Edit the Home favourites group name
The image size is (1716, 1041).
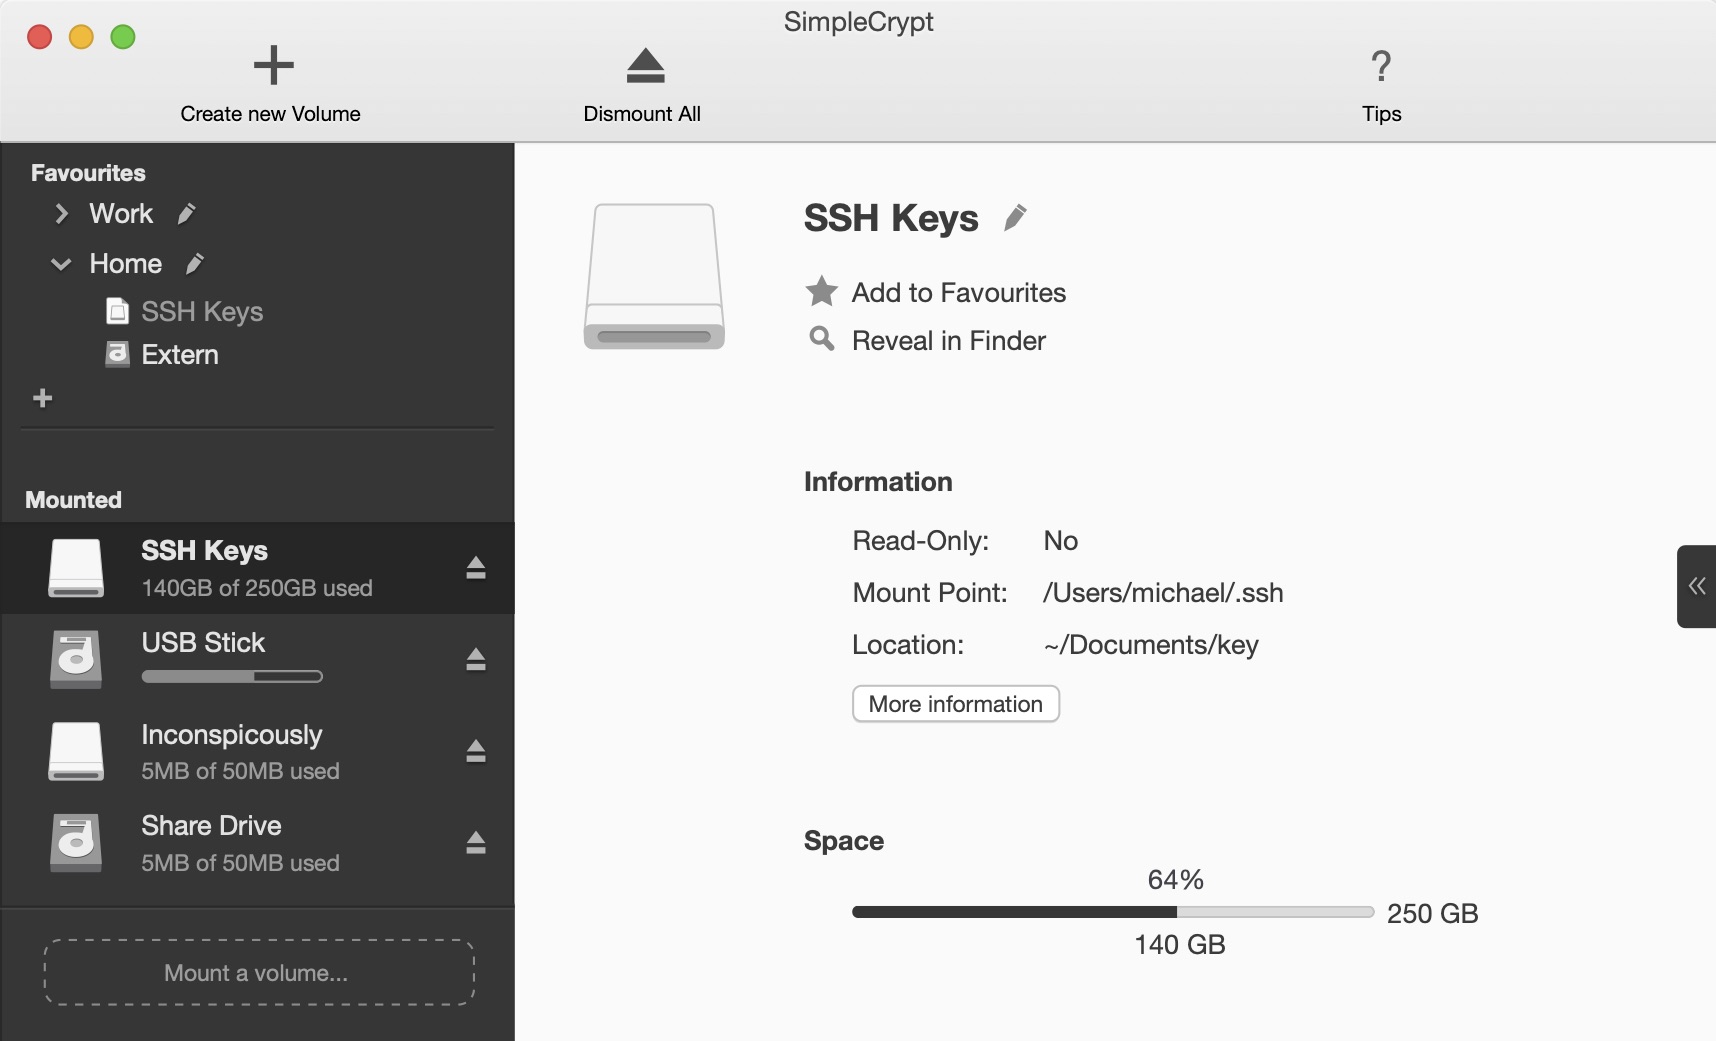195,264
